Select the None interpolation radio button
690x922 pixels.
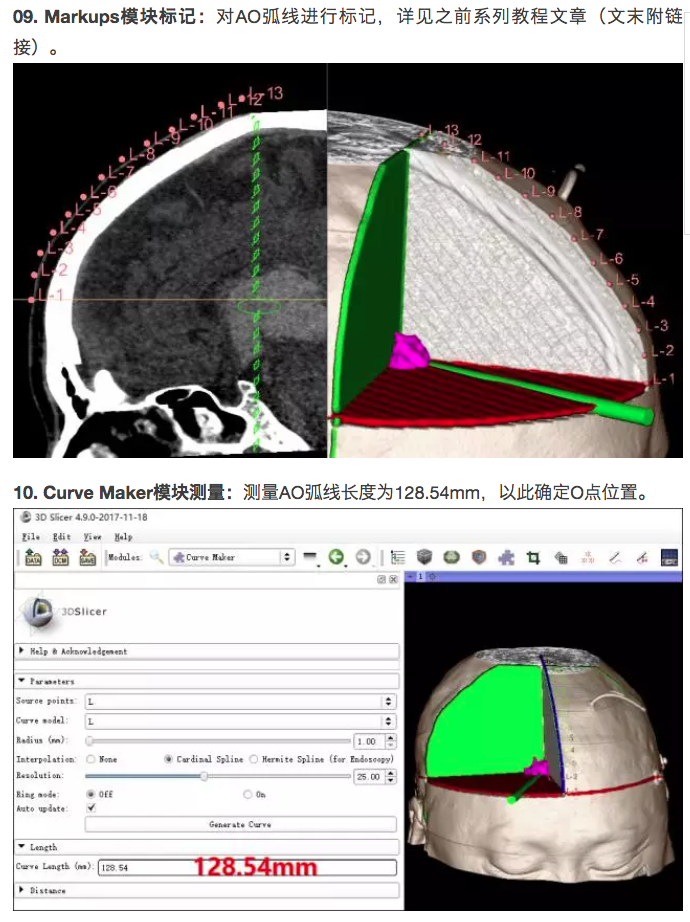click(x=91, y=759)
